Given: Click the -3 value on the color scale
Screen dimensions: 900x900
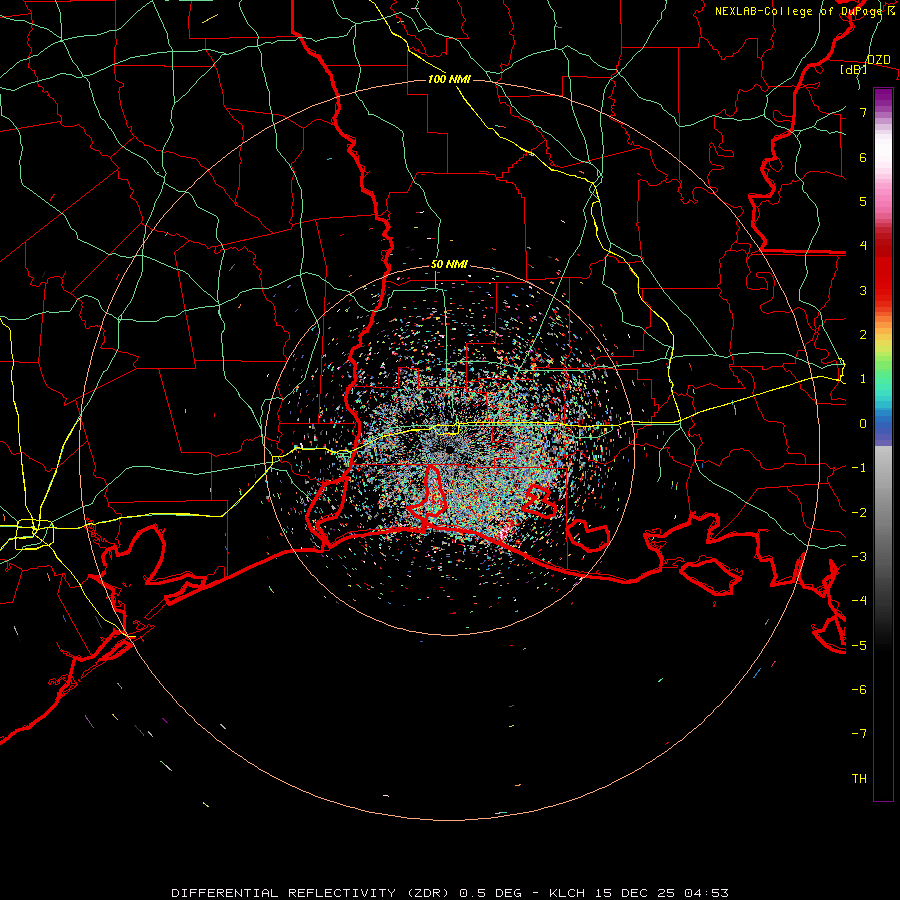Looking at the screenshot, I should (x=859, y=556).
